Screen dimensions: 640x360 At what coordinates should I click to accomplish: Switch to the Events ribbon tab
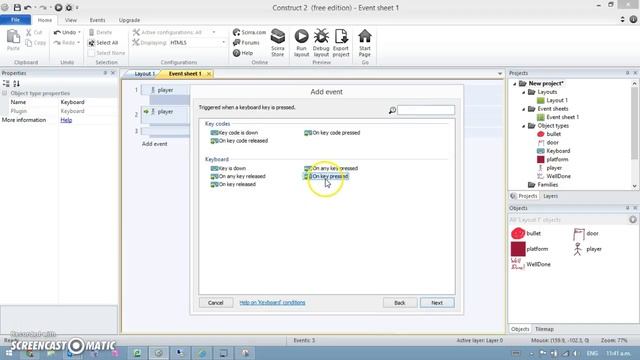[x=97, y=20]
